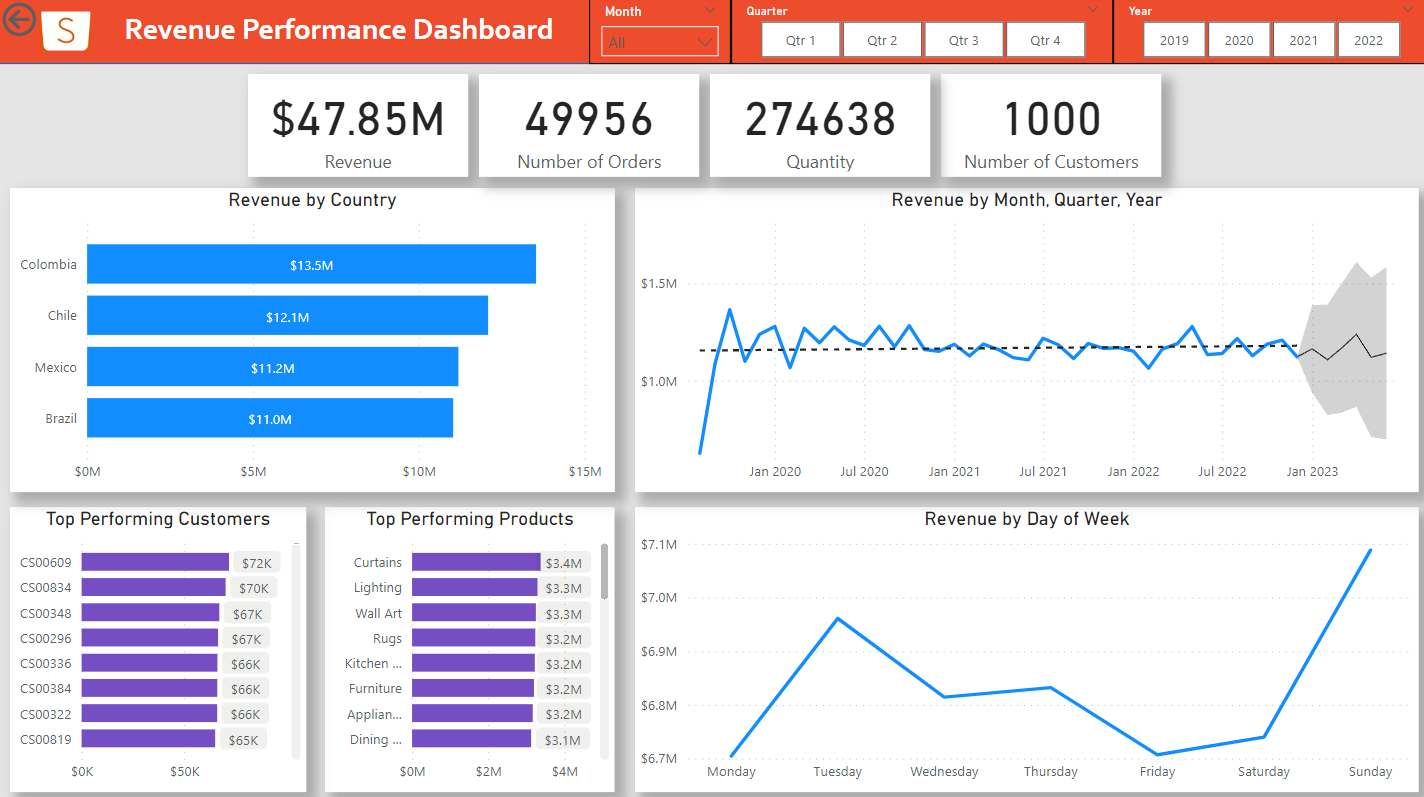Select the Qtr 2 button
Image resolution: width=1424 pixels, height=797 pixels.
pyautogui.click(x=882, y=39)
